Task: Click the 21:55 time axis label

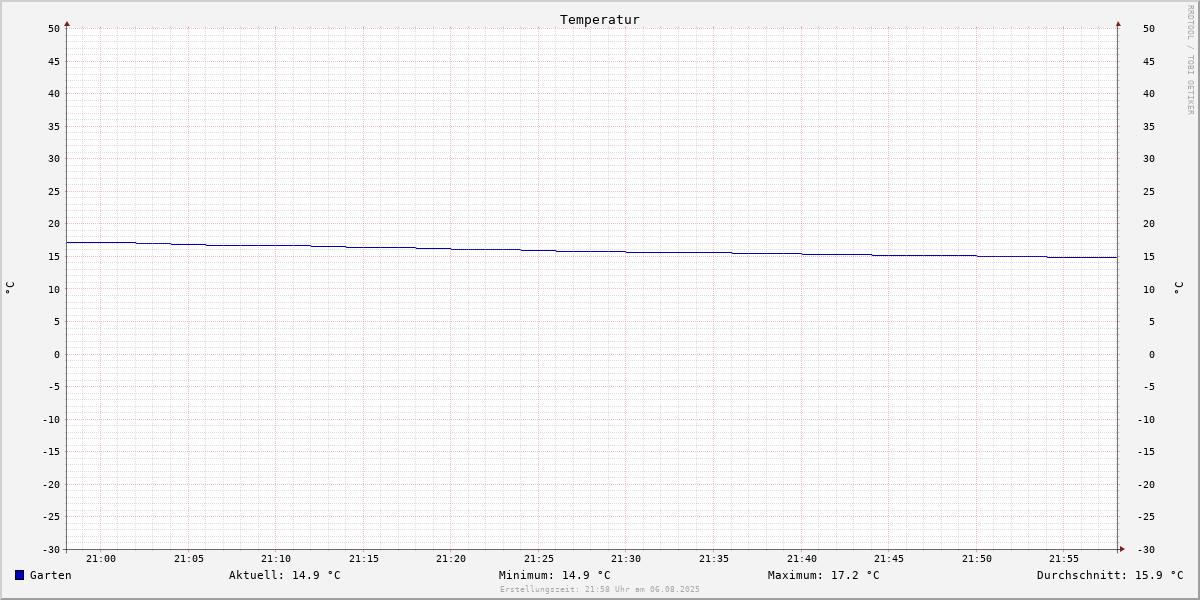Action: tap(1064, 559)
